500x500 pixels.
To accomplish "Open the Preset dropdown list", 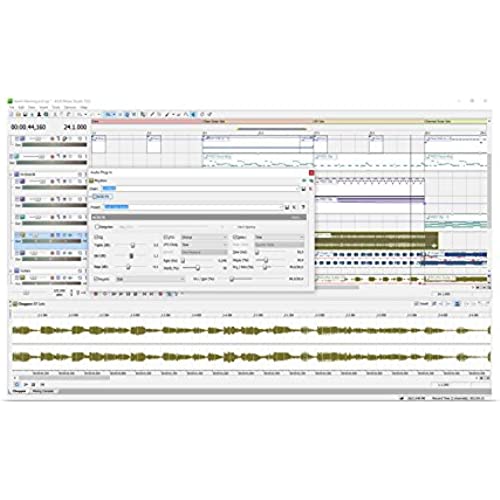I will click(x=193, y=207).
